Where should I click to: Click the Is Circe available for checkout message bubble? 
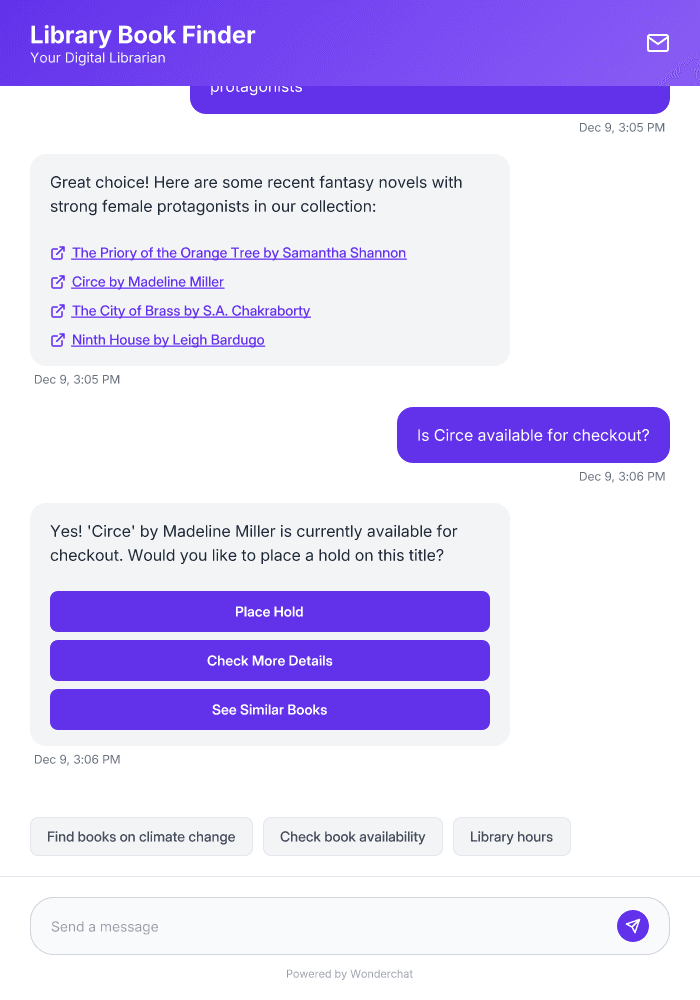tap(532, 435)
